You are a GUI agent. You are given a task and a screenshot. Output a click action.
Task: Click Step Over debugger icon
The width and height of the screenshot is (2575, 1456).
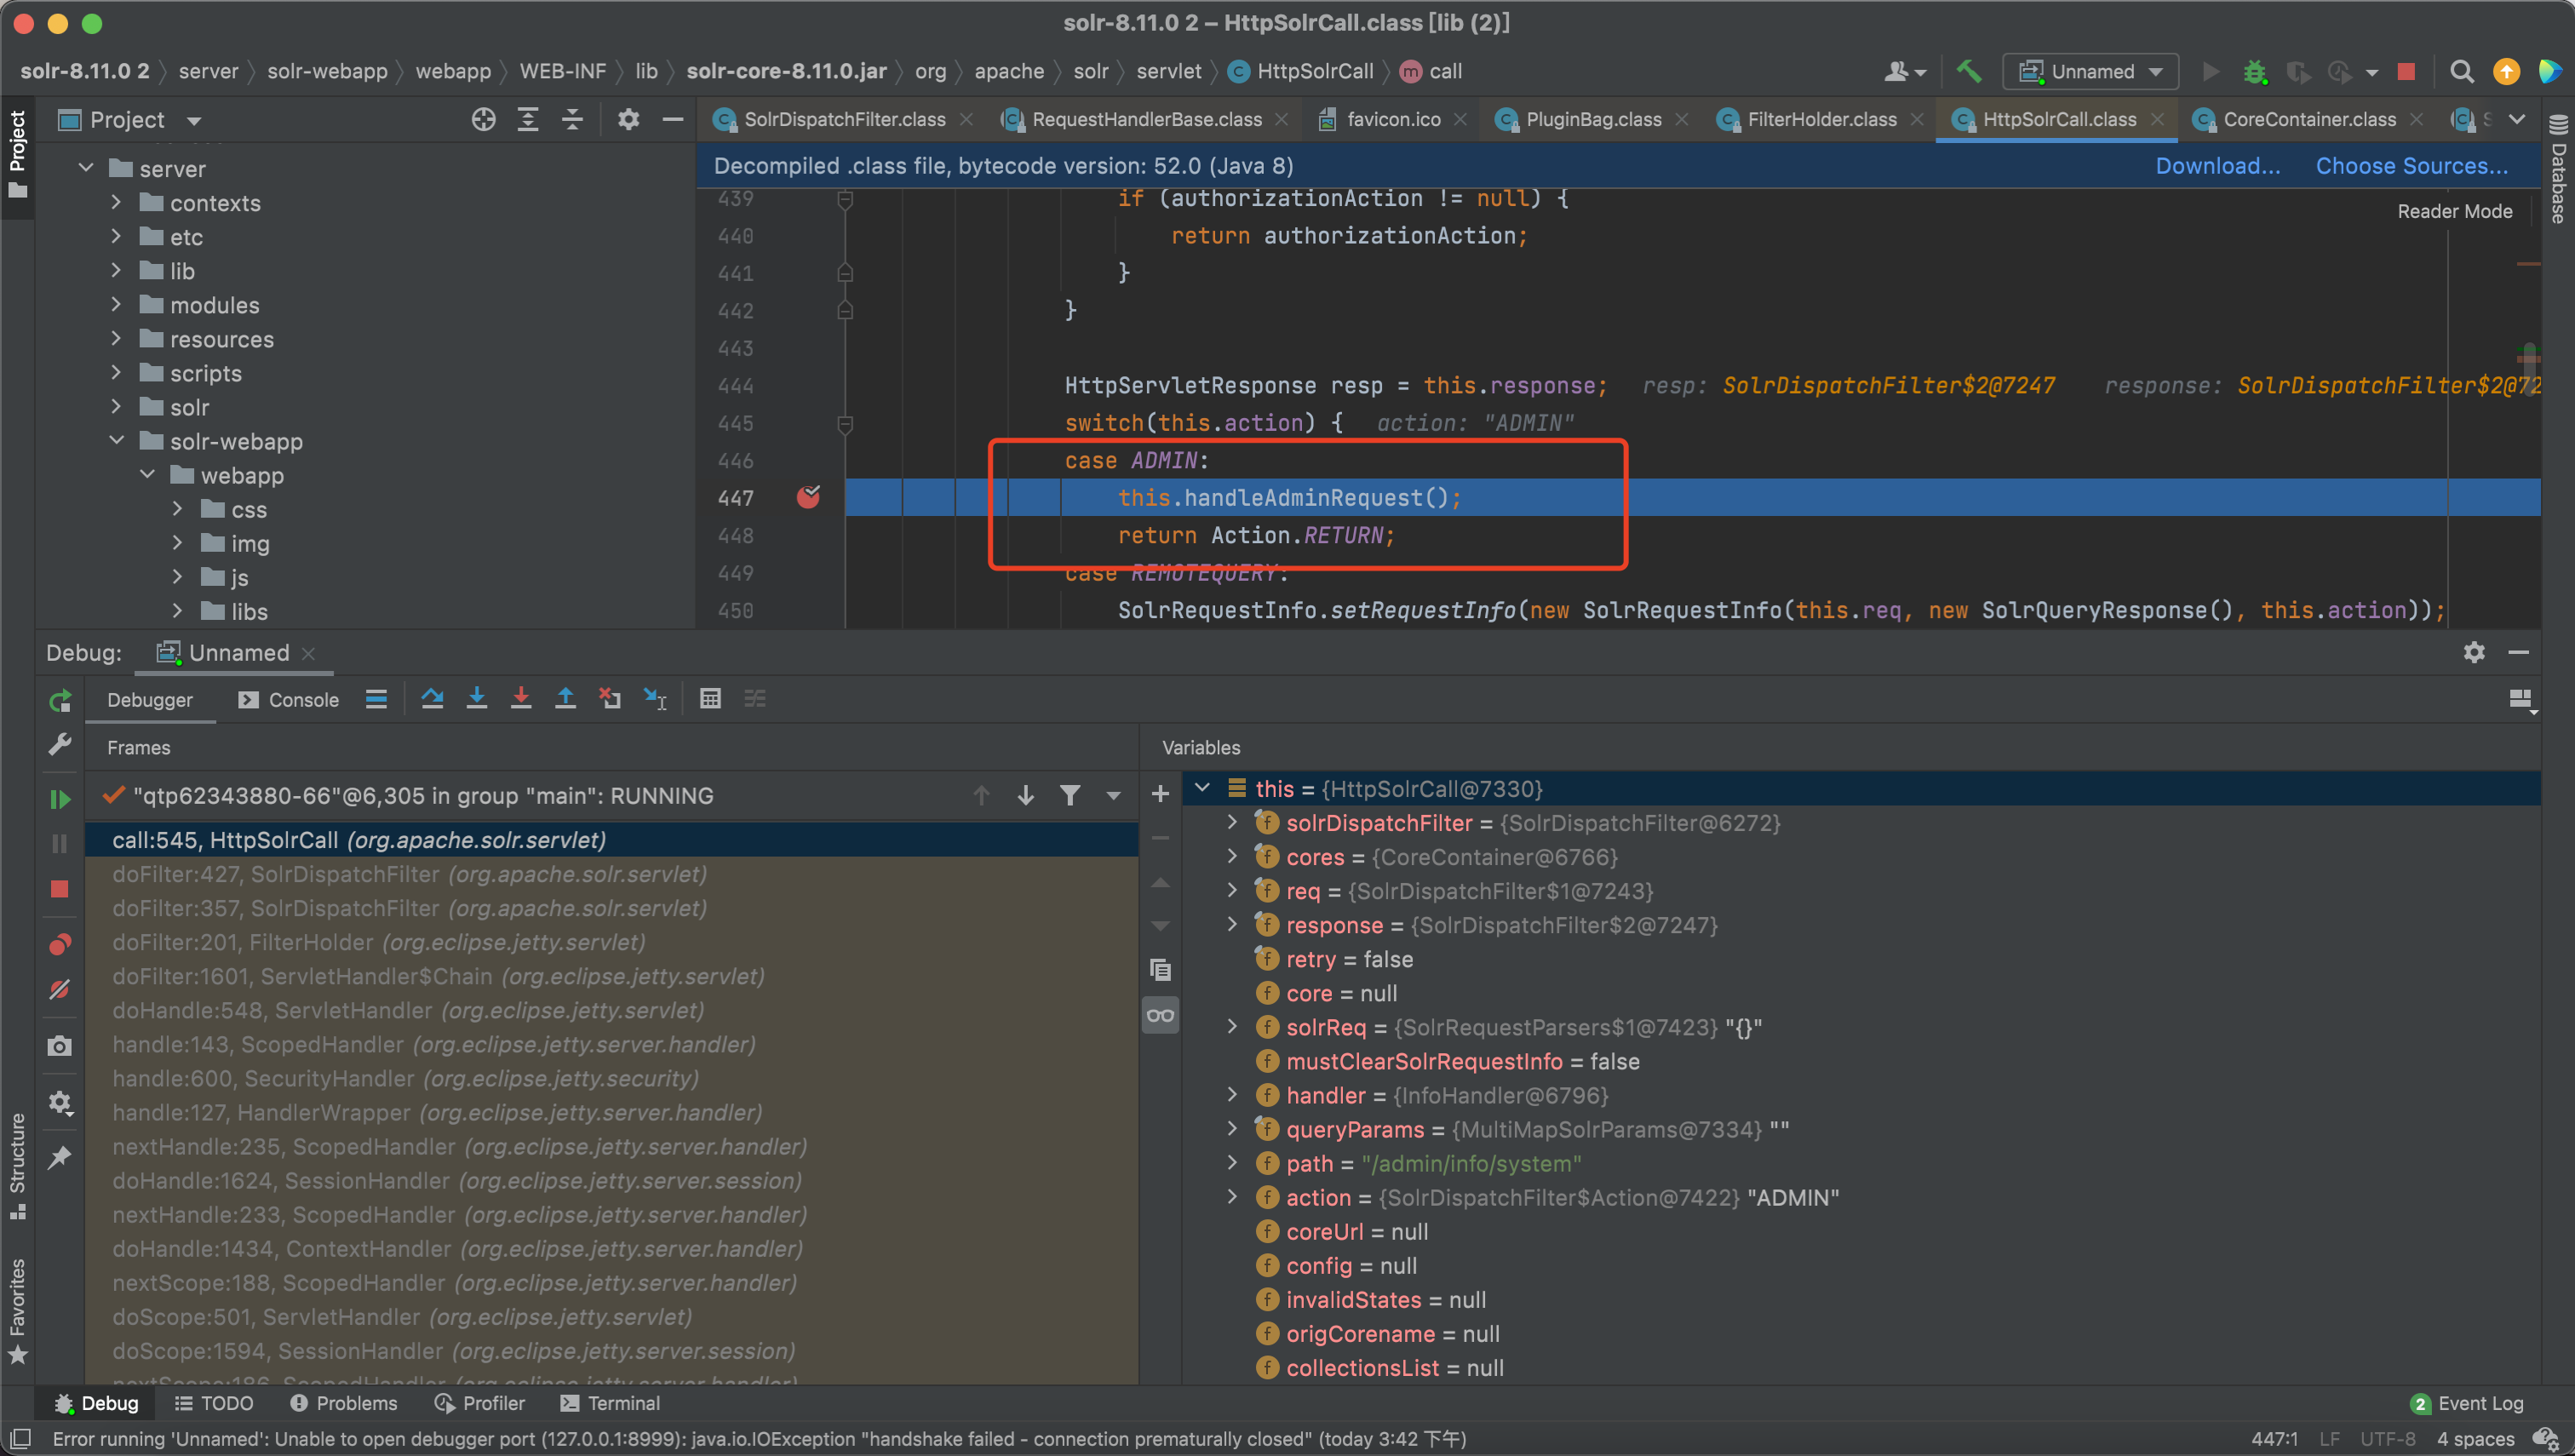pyautogui.click(x=432, y=699)
